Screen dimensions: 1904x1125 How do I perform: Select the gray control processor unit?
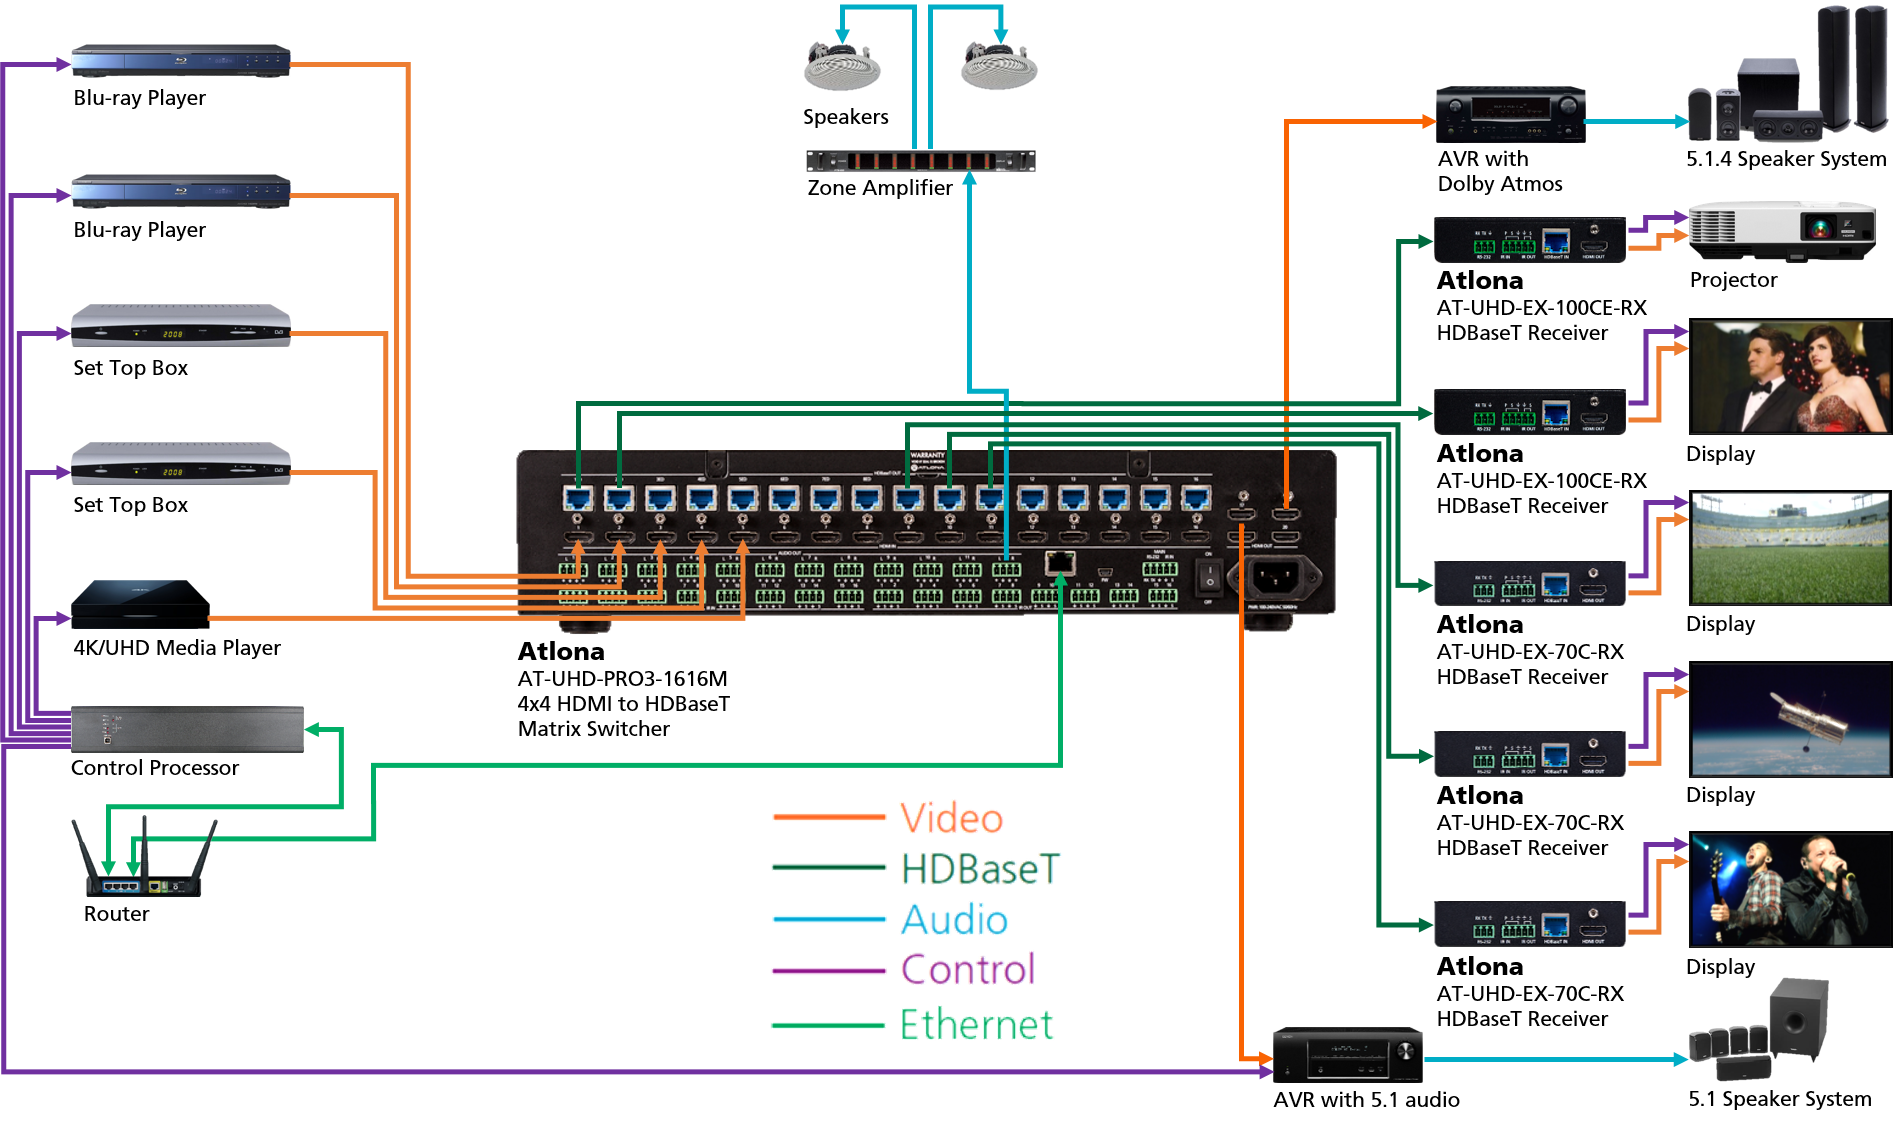187,729
